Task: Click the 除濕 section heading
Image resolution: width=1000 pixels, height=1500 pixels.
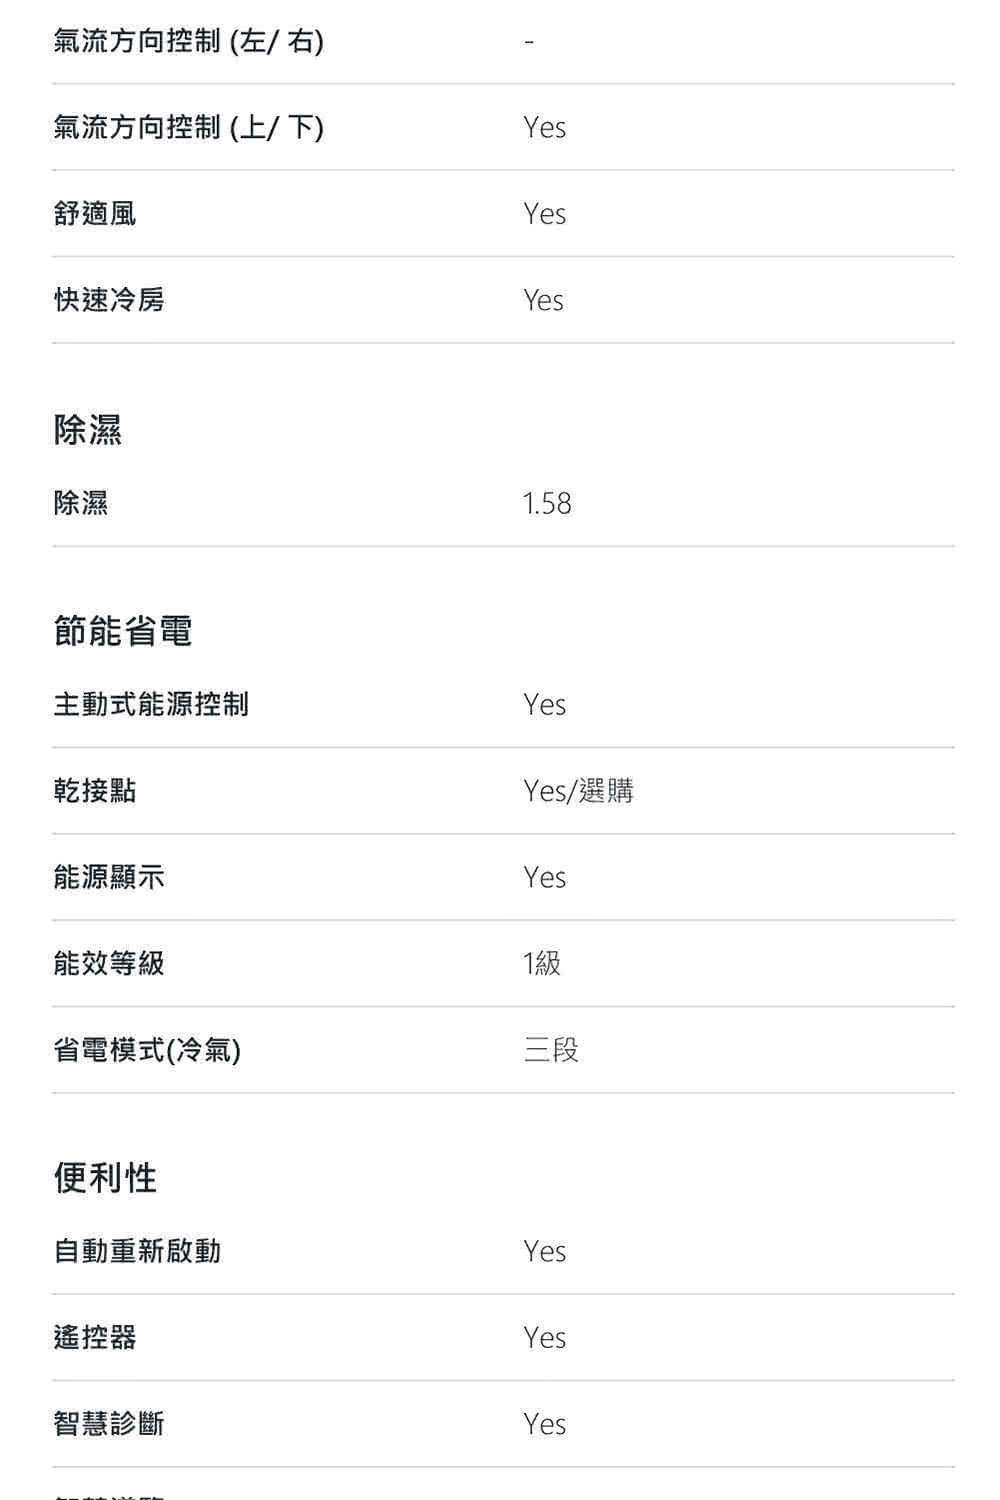Action: point(88,429)
